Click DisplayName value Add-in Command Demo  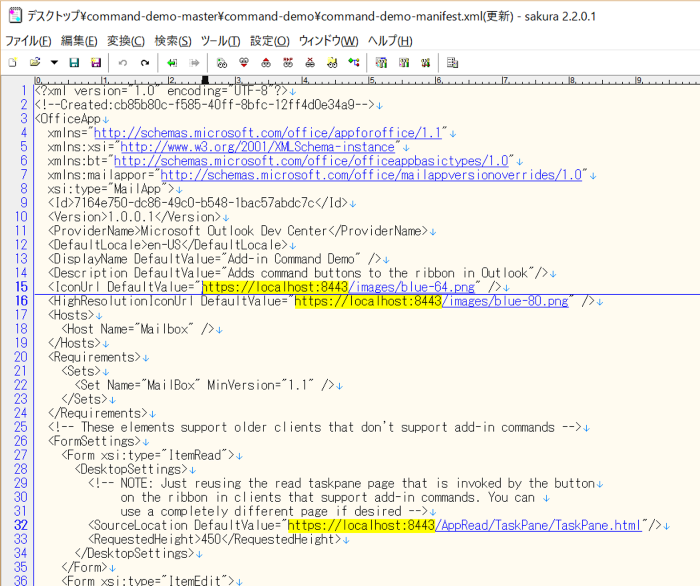pyautogui.click(x=291, y=259)
